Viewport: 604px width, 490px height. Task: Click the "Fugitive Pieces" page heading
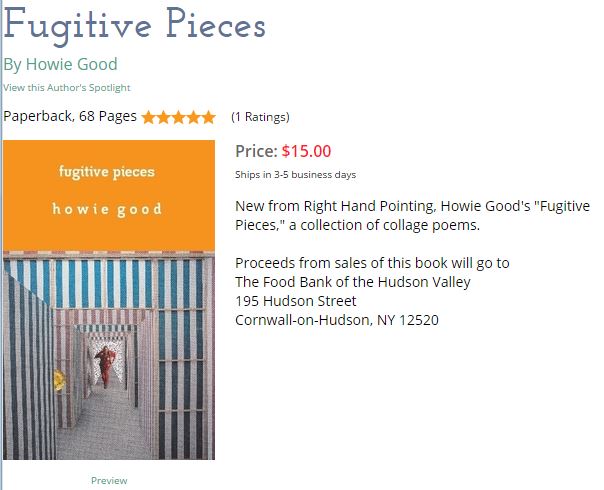pos(135,25)
